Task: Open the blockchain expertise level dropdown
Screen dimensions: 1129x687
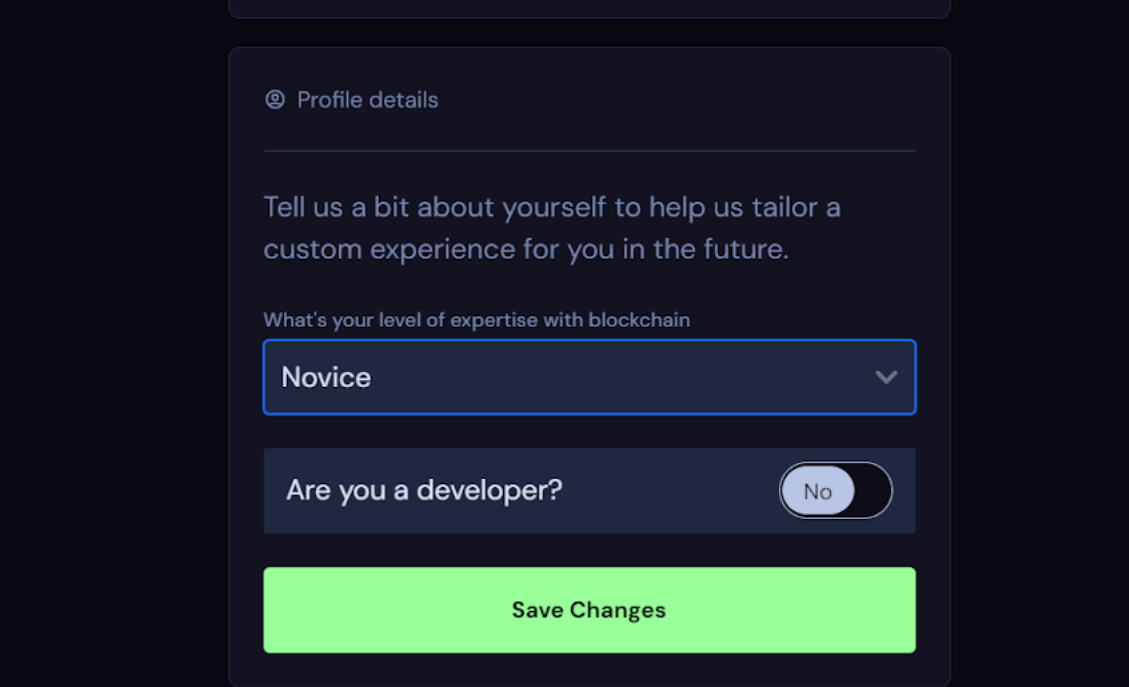Action: (590, 377)
